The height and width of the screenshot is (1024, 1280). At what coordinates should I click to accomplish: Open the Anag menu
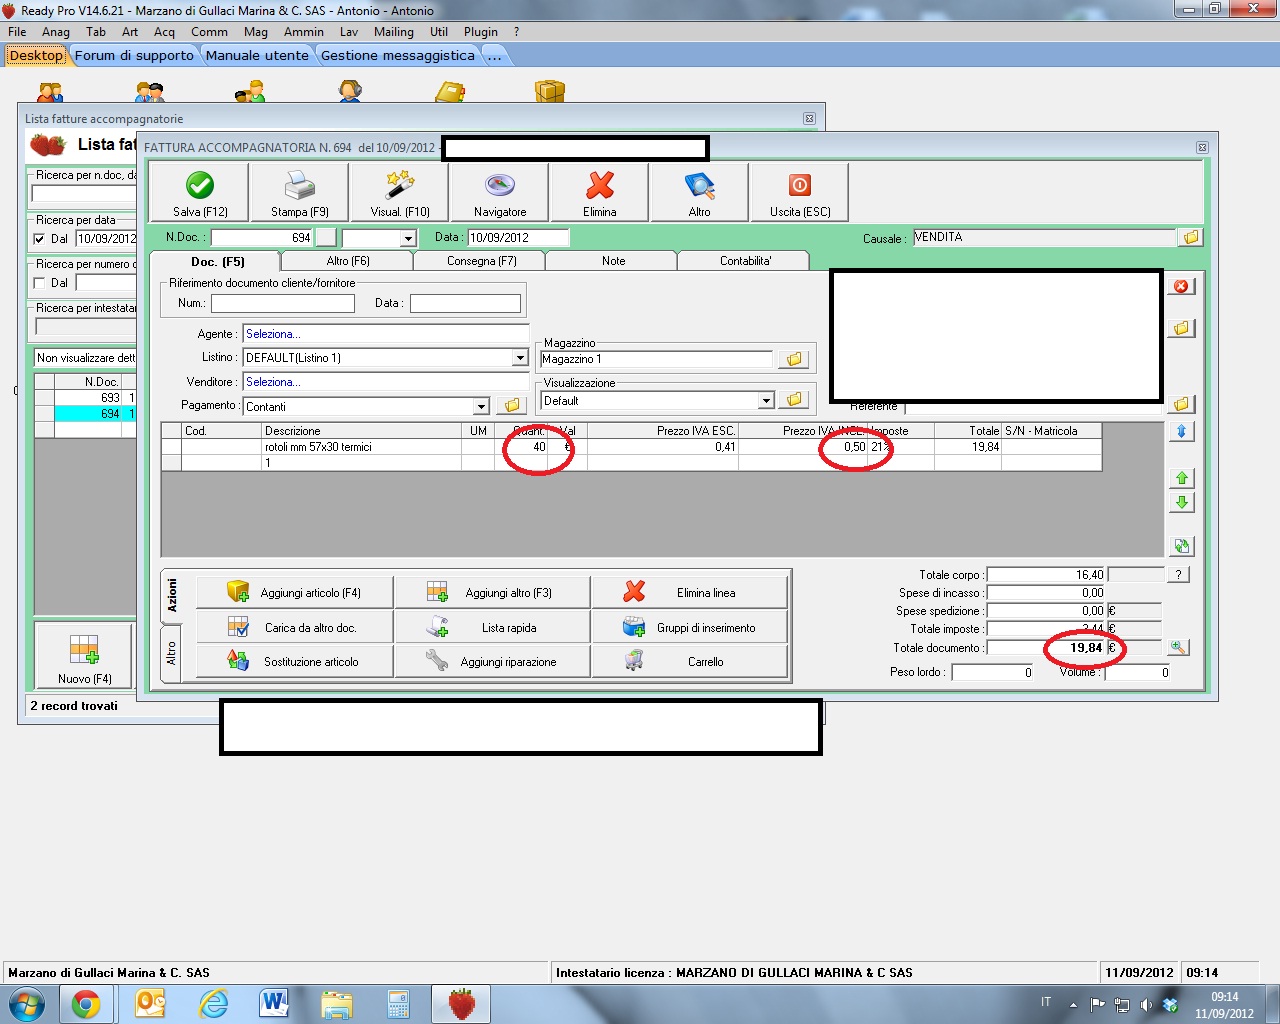tap(56, 32)
